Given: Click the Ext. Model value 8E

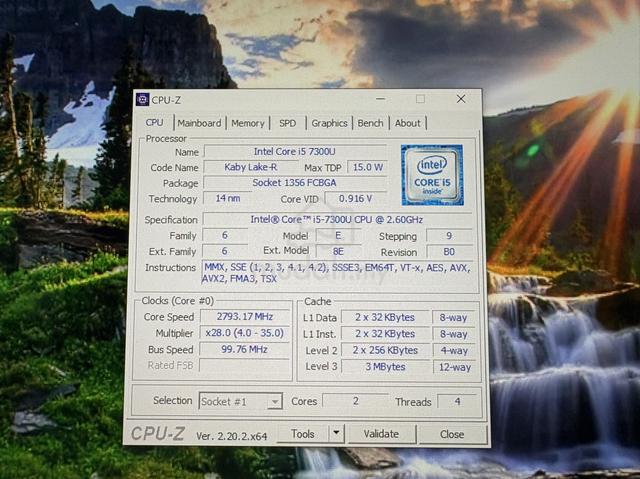Looking at the screenshot, I should 338,252.
